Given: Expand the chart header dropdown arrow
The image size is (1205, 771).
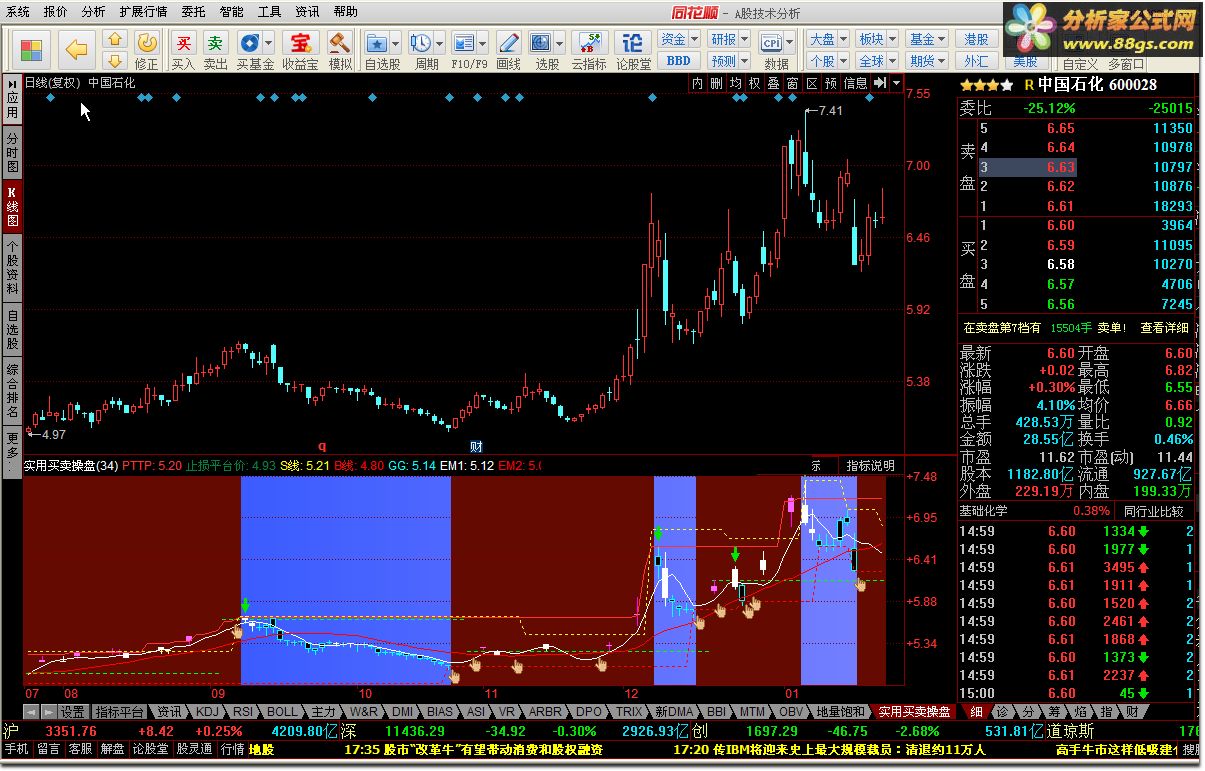Looking at the screenshot, I should click(x=895, y=83).
